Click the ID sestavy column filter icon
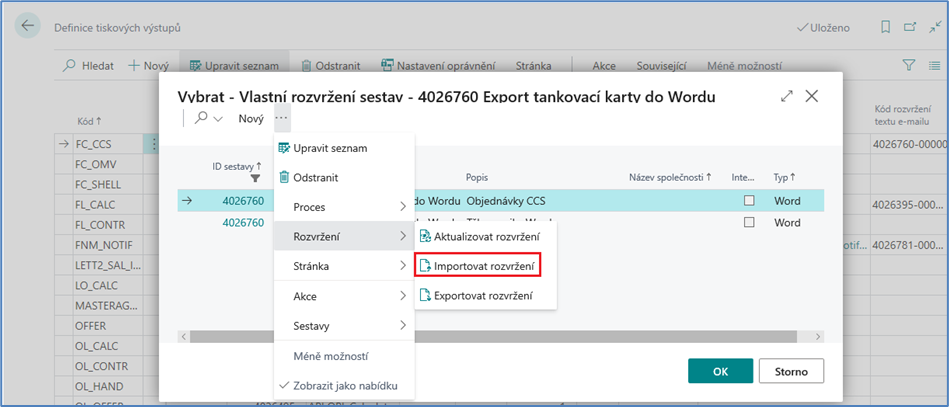949x407 pixels. click(x=255, y=179)
